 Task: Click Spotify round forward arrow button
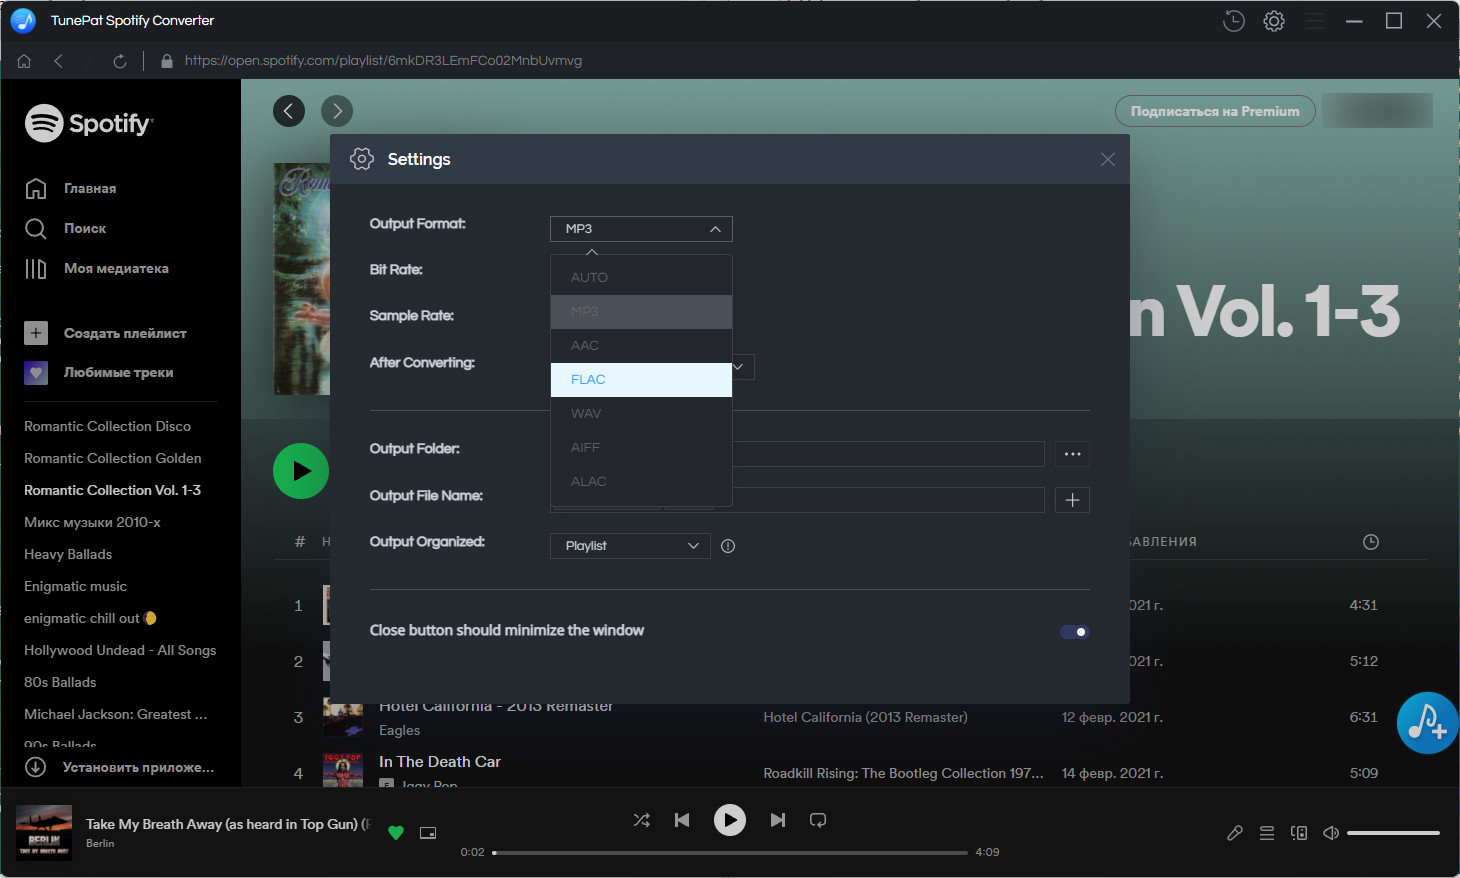coord(337,111)
